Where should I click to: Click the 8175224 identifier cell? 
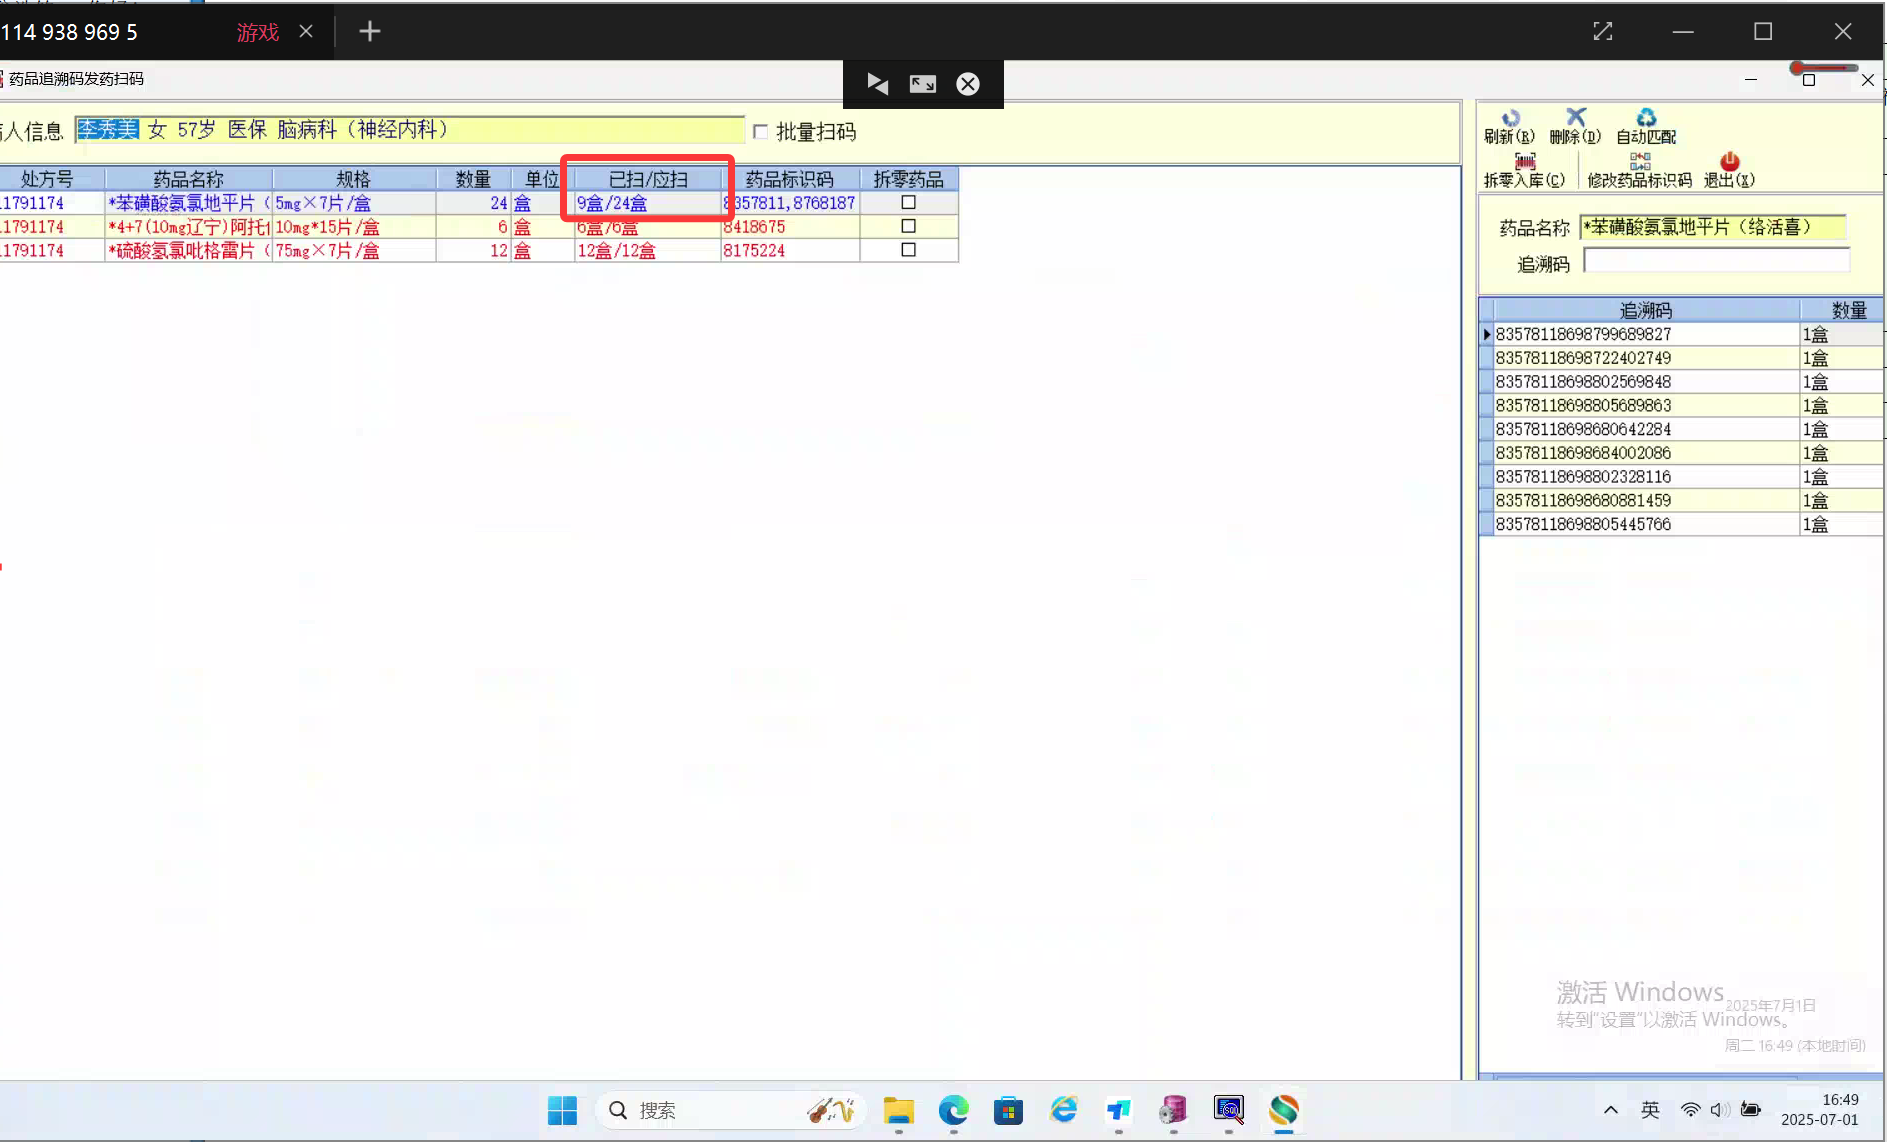[790, 251]
